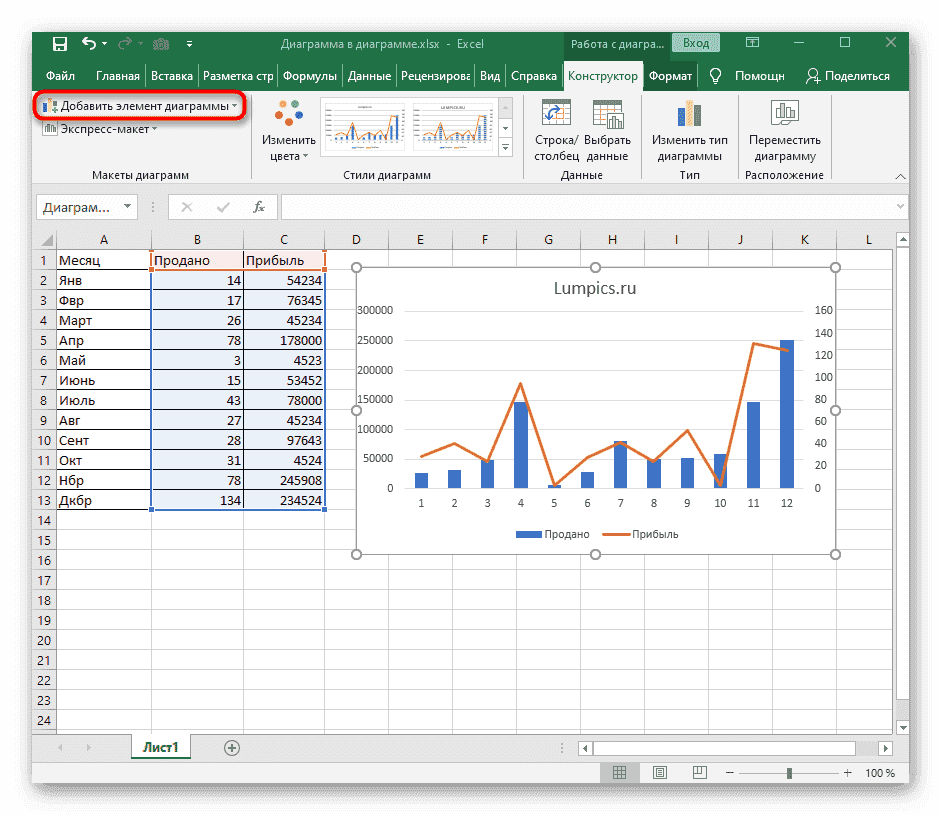Switch to Normal view in status bar

click(620, 773)
